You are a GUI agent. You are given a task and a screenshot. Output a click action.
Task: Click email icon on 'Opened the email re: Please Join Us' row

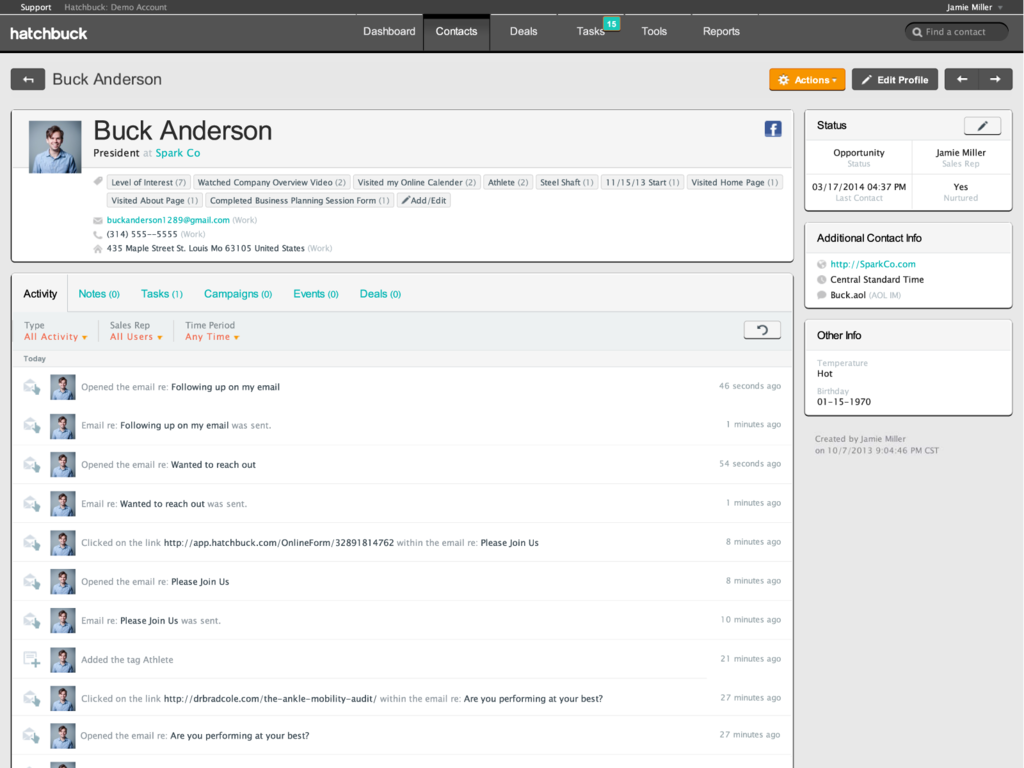click(32, 581)
